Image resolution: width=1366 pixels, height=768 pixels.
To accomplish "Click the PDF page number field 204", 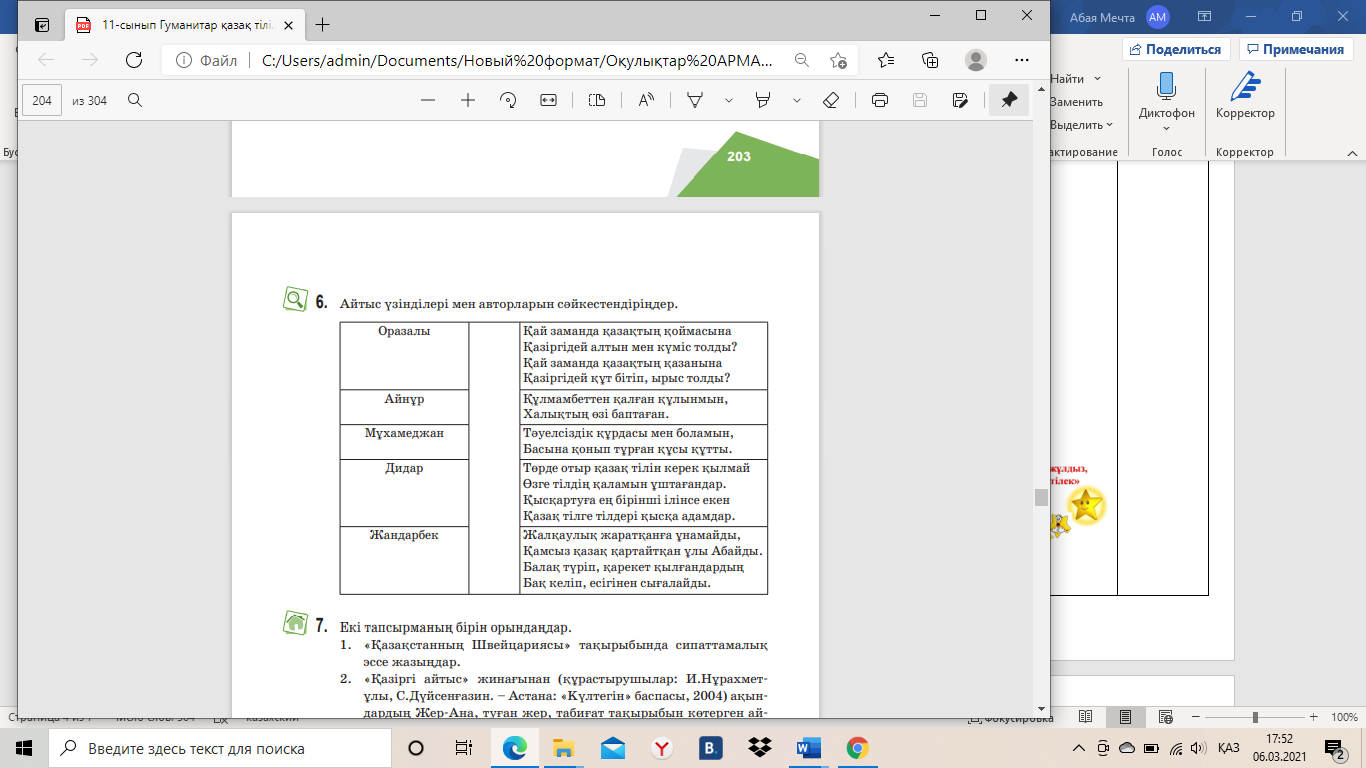I will [x=42, y=100].
